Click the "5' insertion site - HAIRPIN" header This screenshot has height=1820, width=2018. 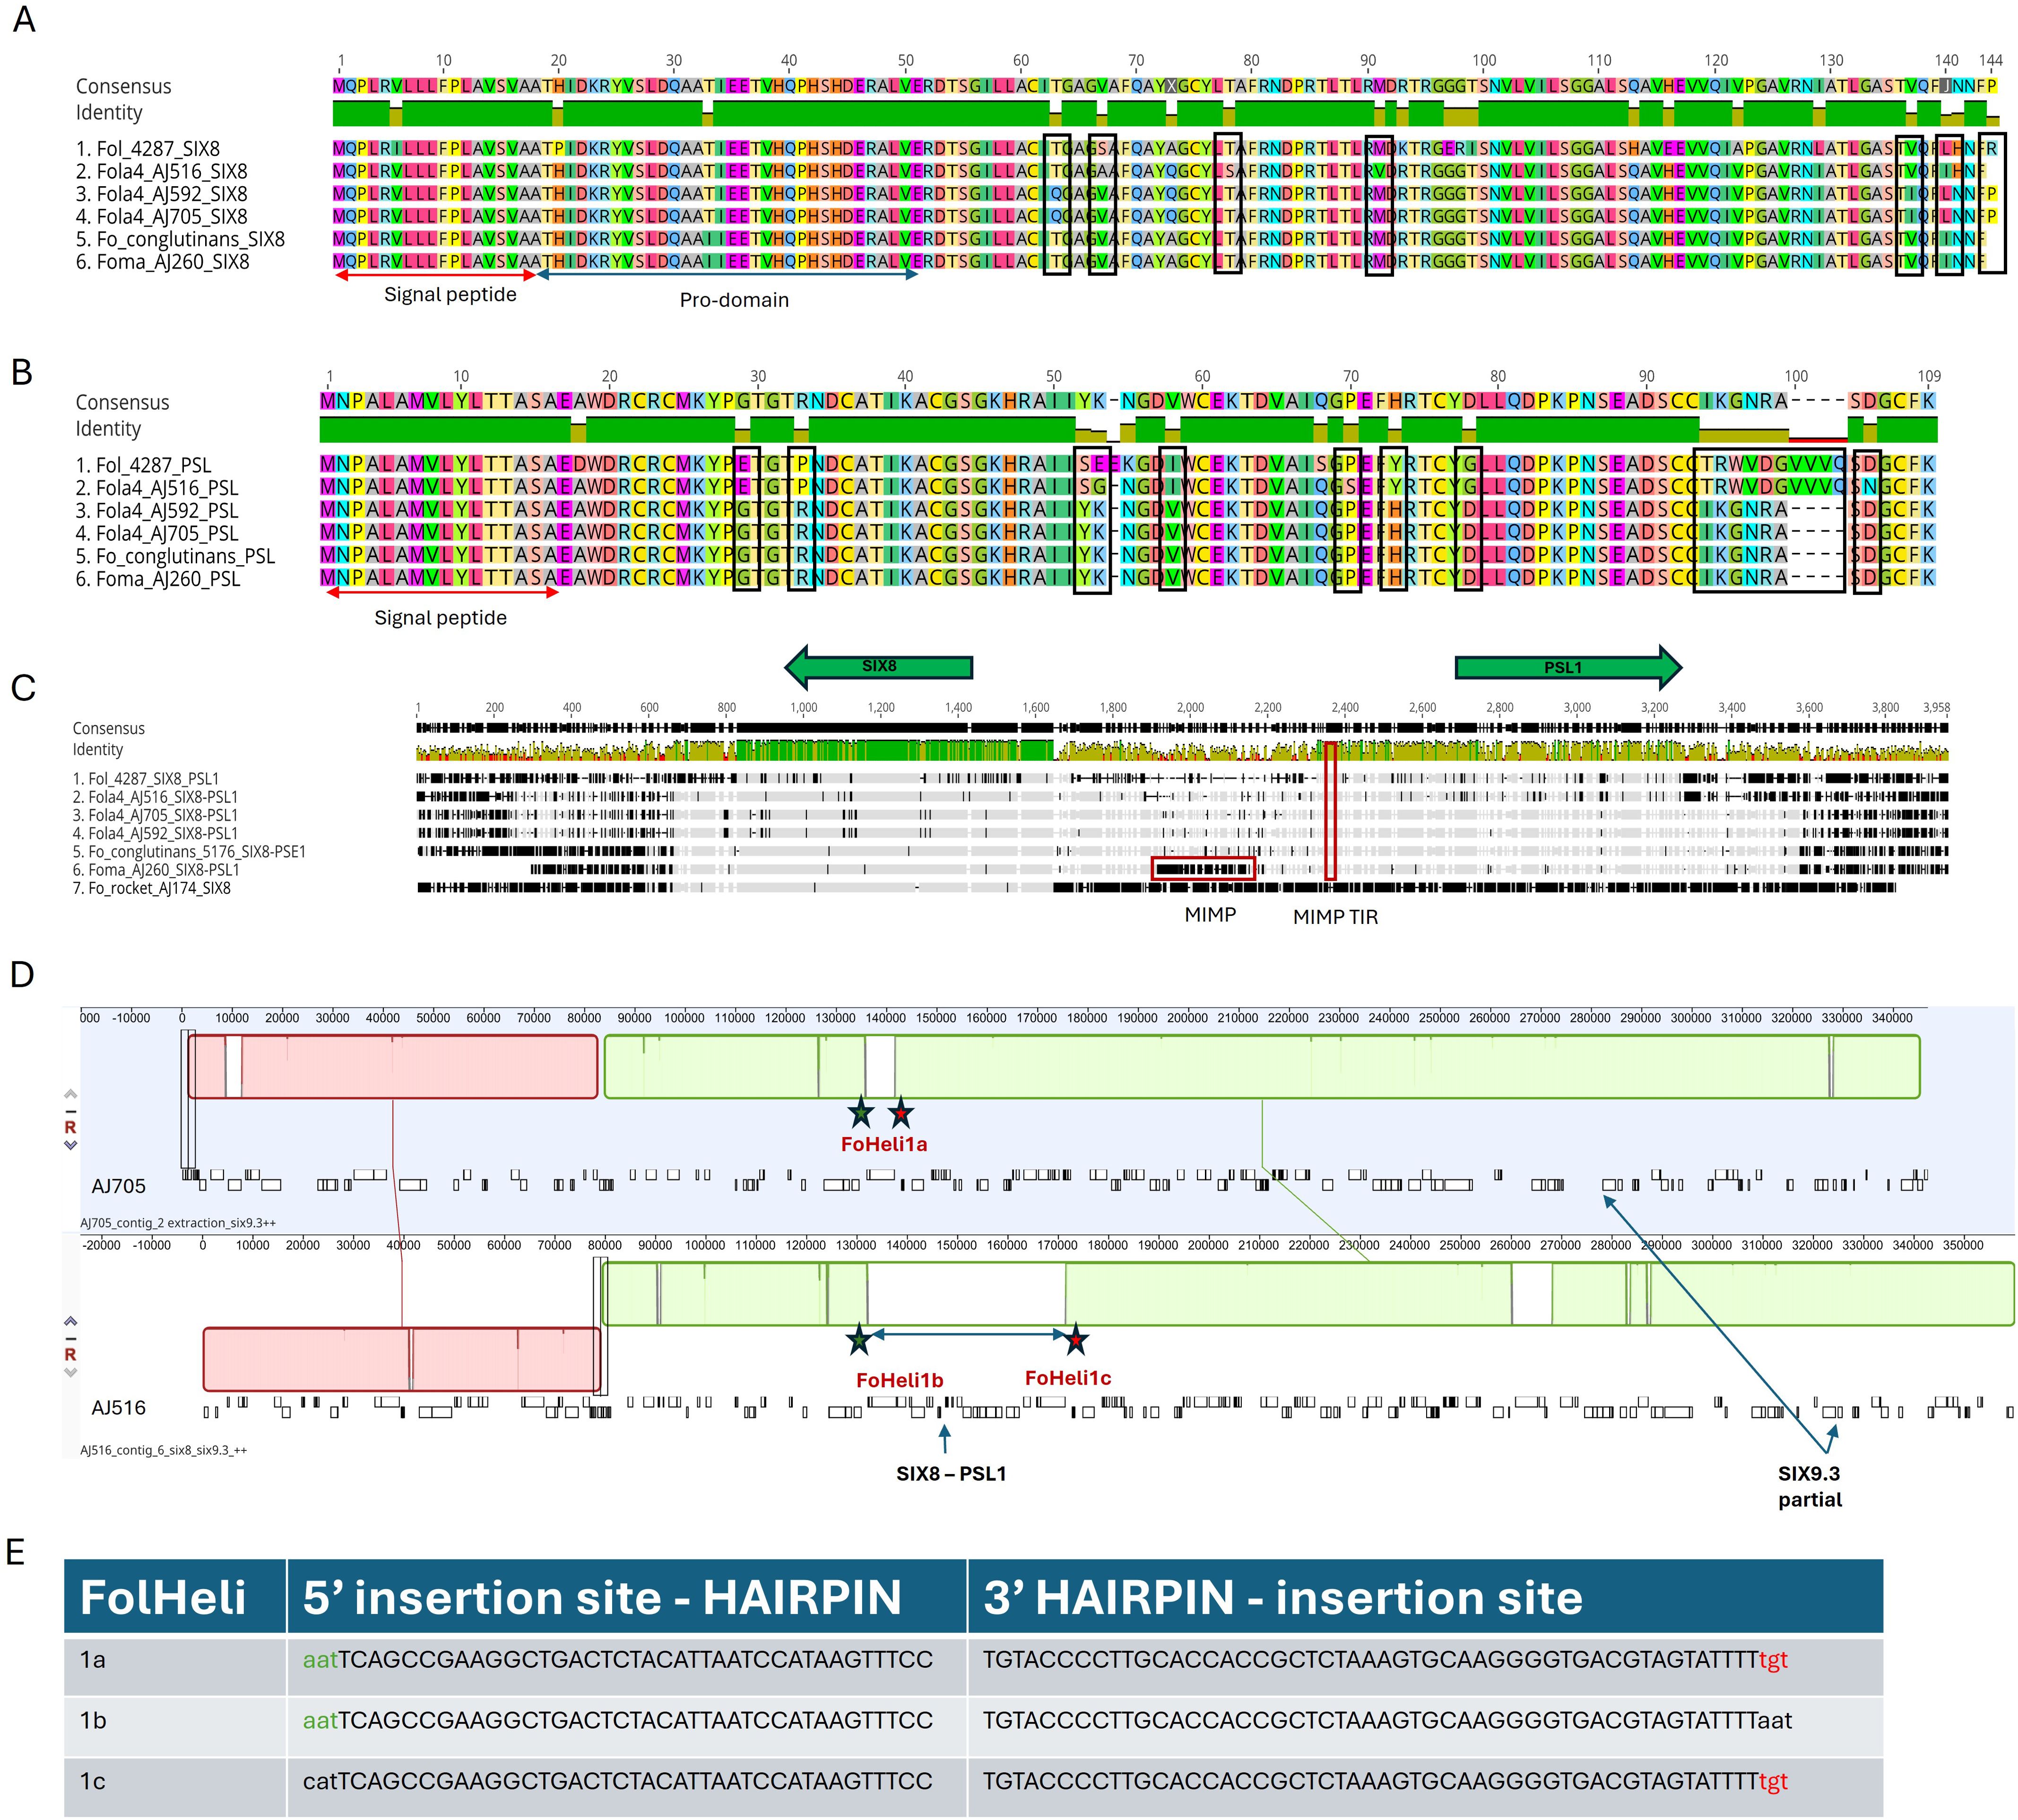pos(602,1597)
